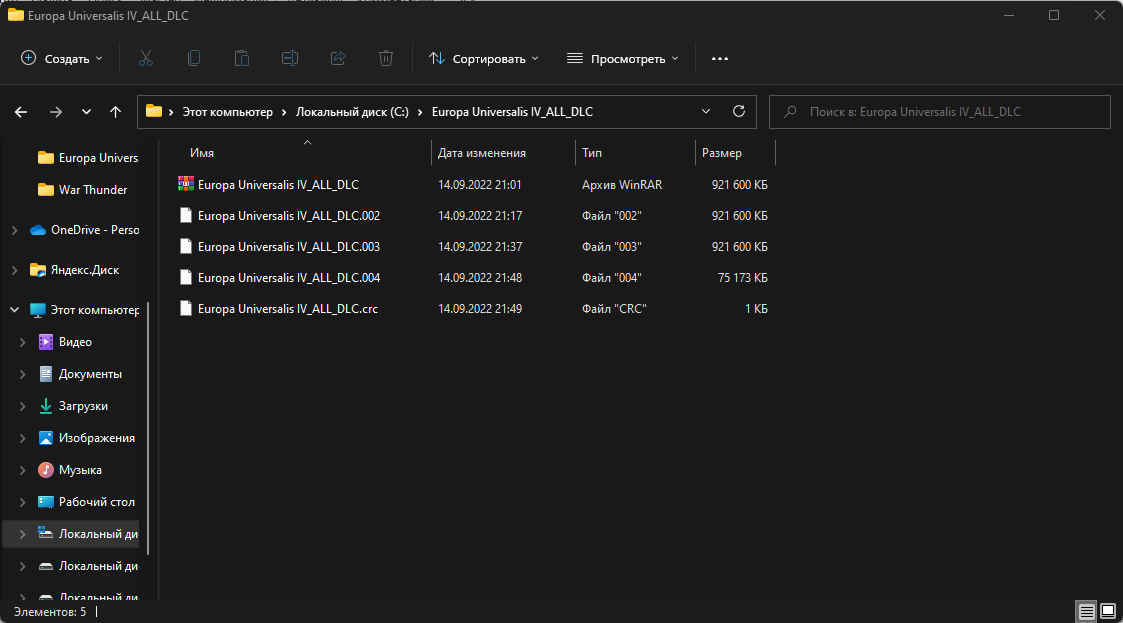
Task: Select file name Europa Universalis IV_ALL_DLC.003
Action: coord(289,246)
